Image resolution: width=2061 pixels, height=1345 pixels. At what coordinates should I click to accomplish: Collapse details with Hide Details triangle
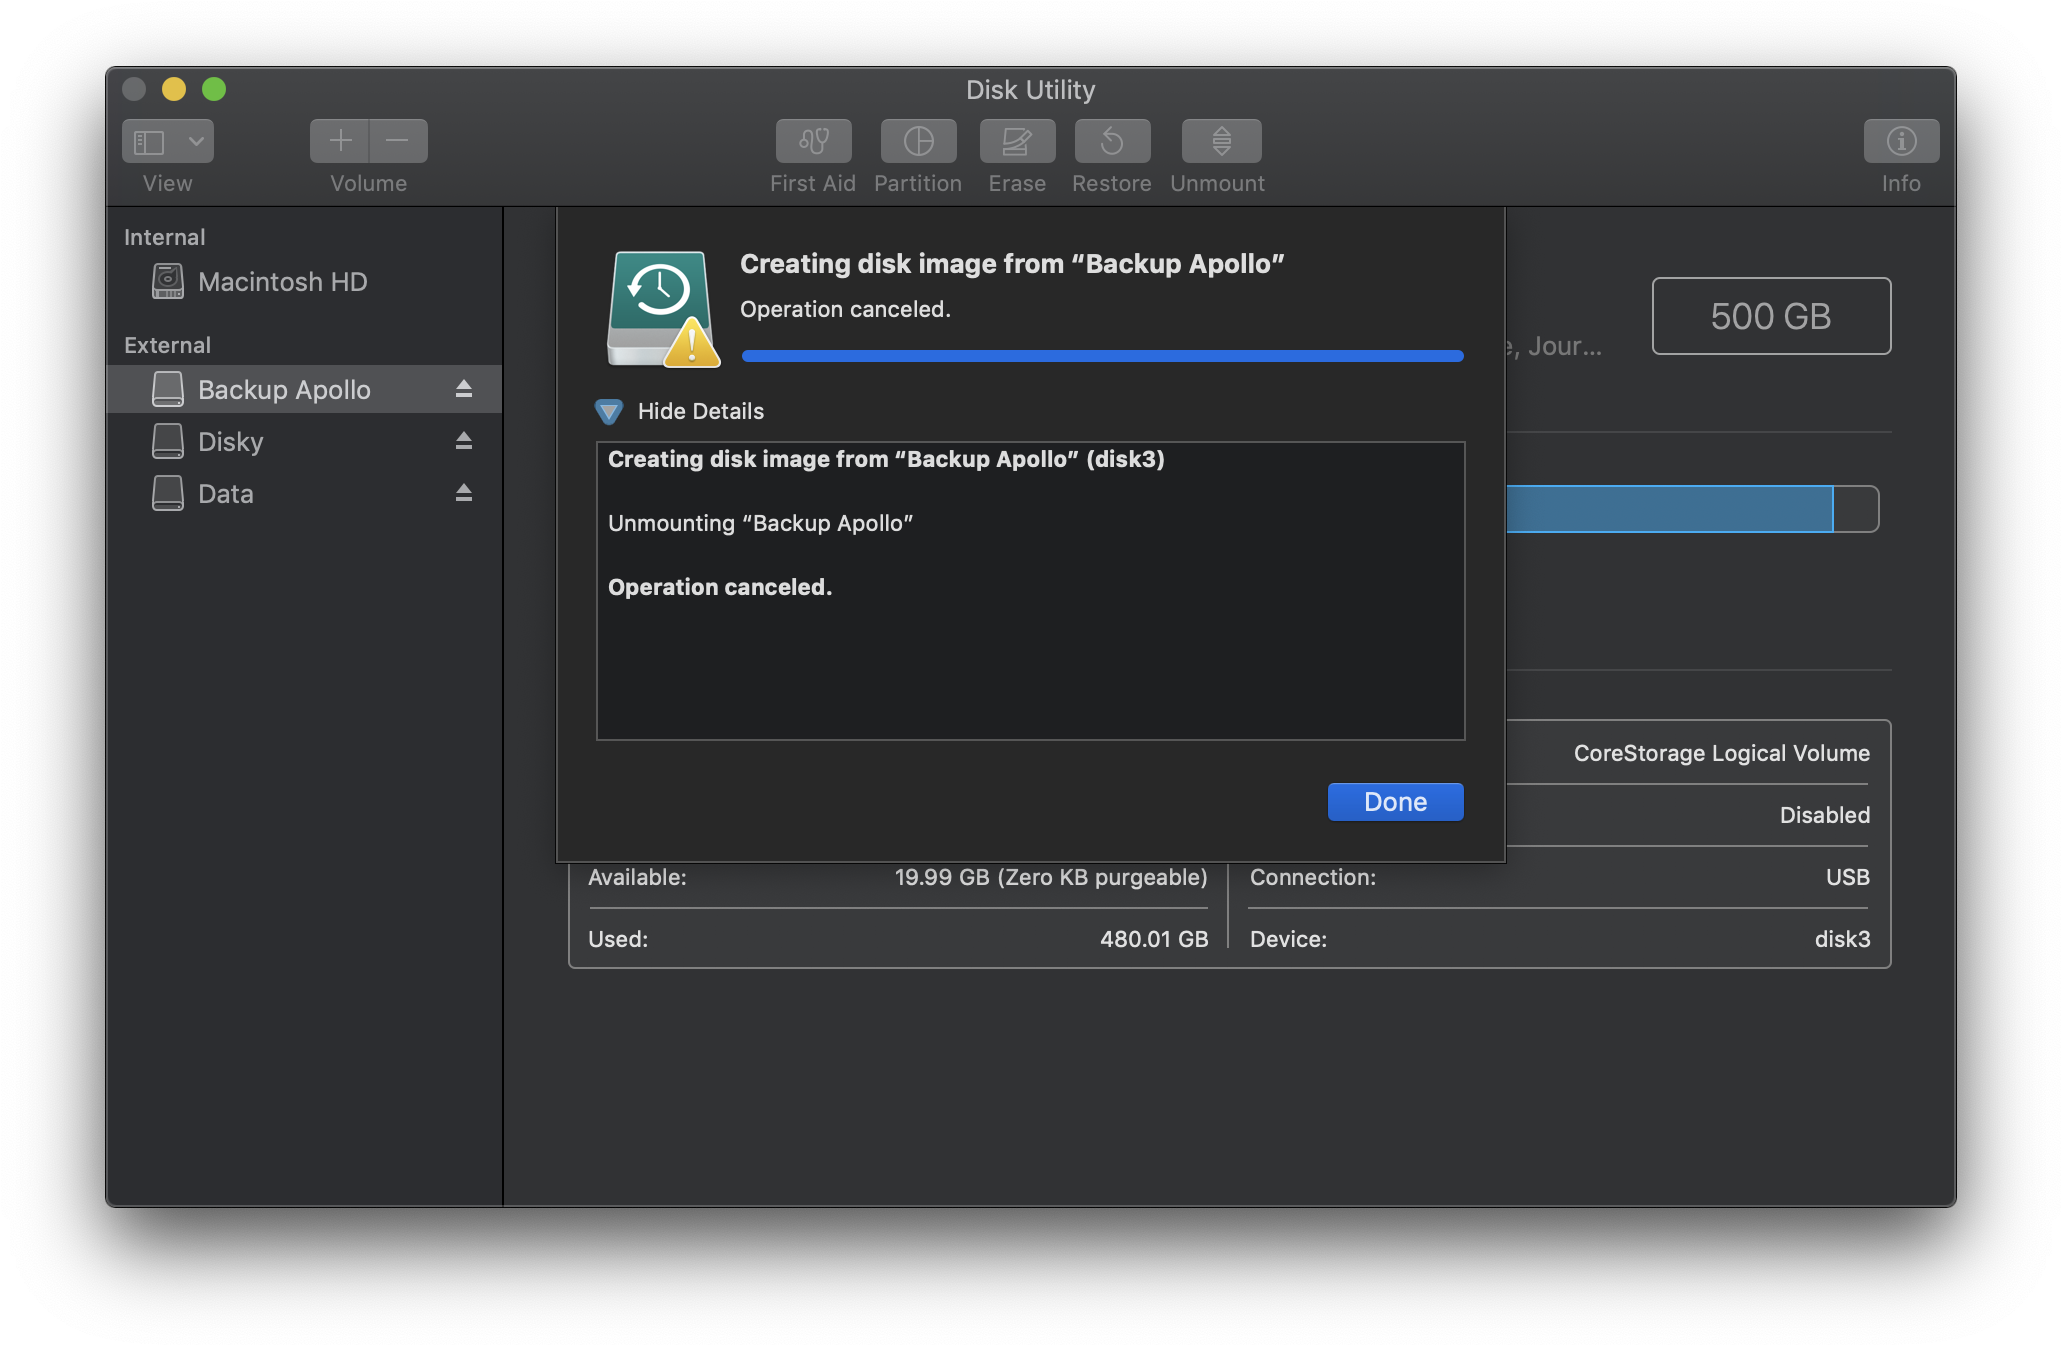pyautogui.click(x=609, y=411)
